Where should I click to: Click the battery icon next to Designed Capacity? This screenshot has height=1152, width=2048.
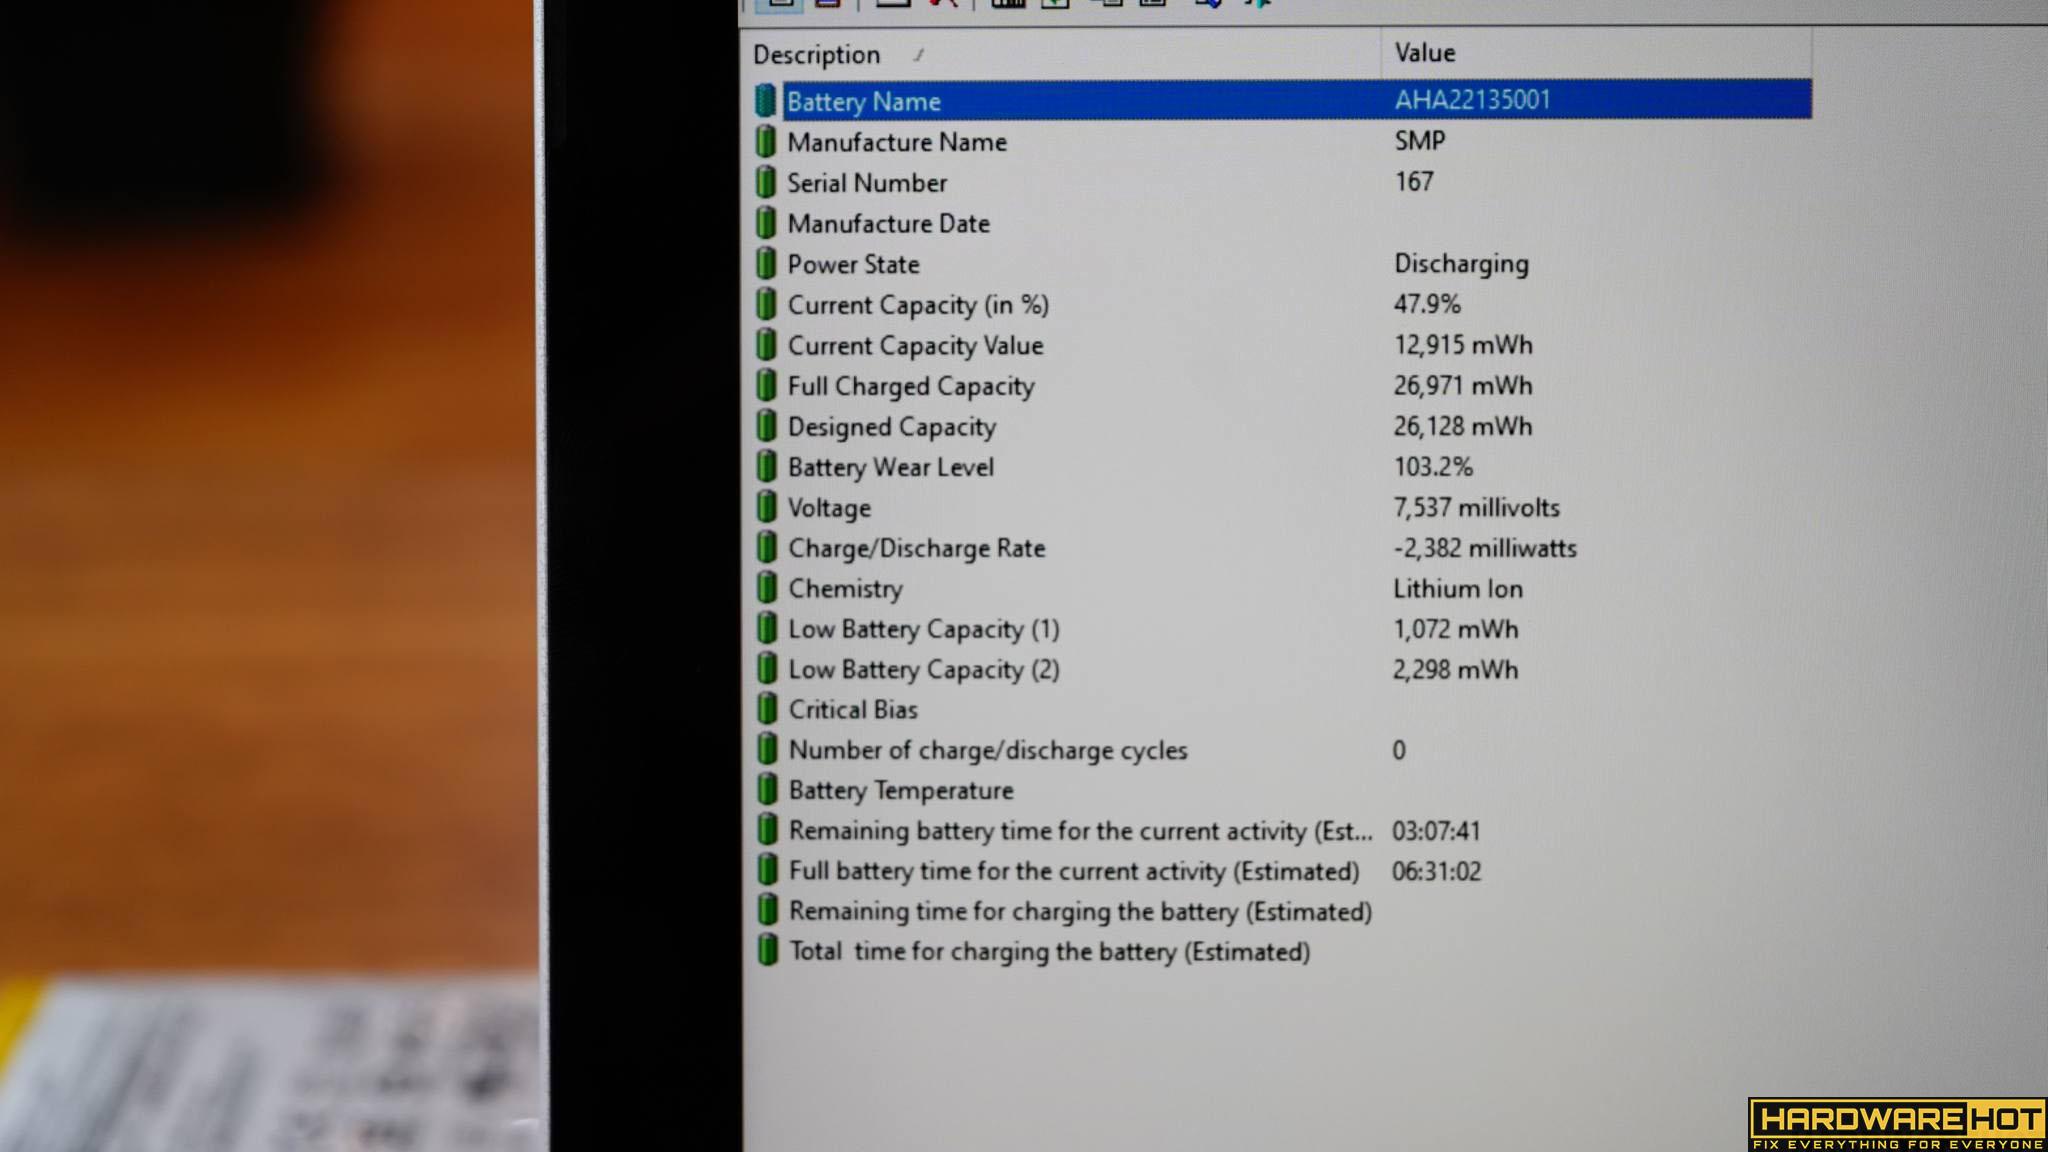(x=766, y=427)
